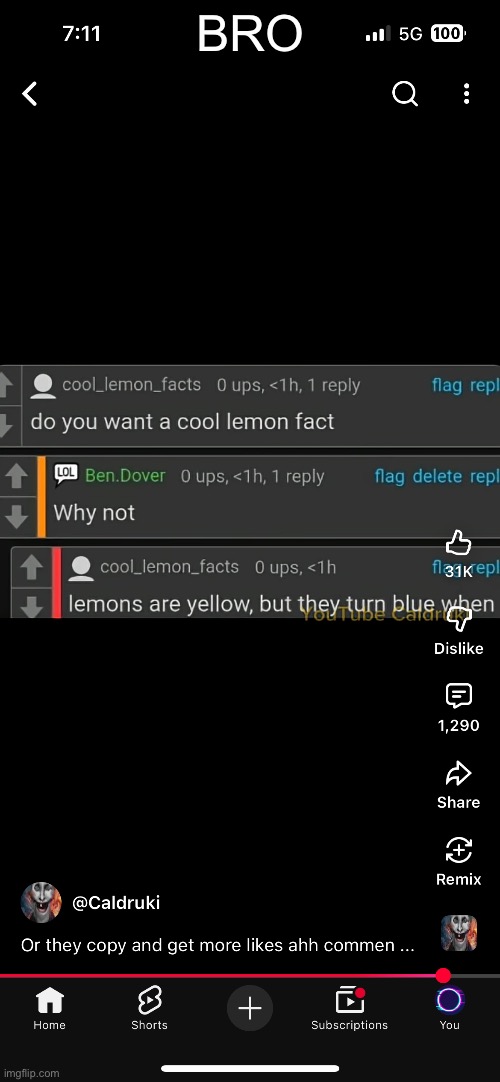
Task: Tap the Caldruki channel avatar
Action: point(41,902)
